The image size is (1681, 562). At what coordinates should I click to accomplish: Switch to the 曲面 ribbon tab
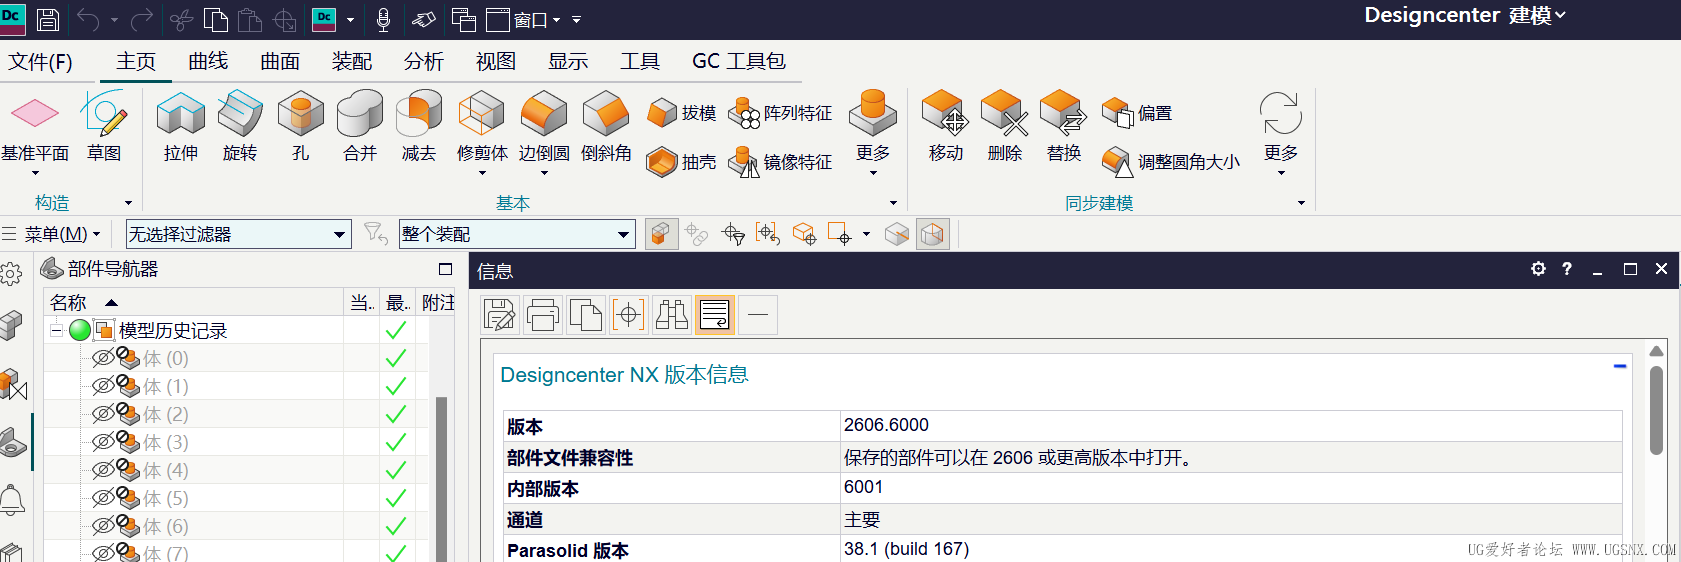pos(280,61)
